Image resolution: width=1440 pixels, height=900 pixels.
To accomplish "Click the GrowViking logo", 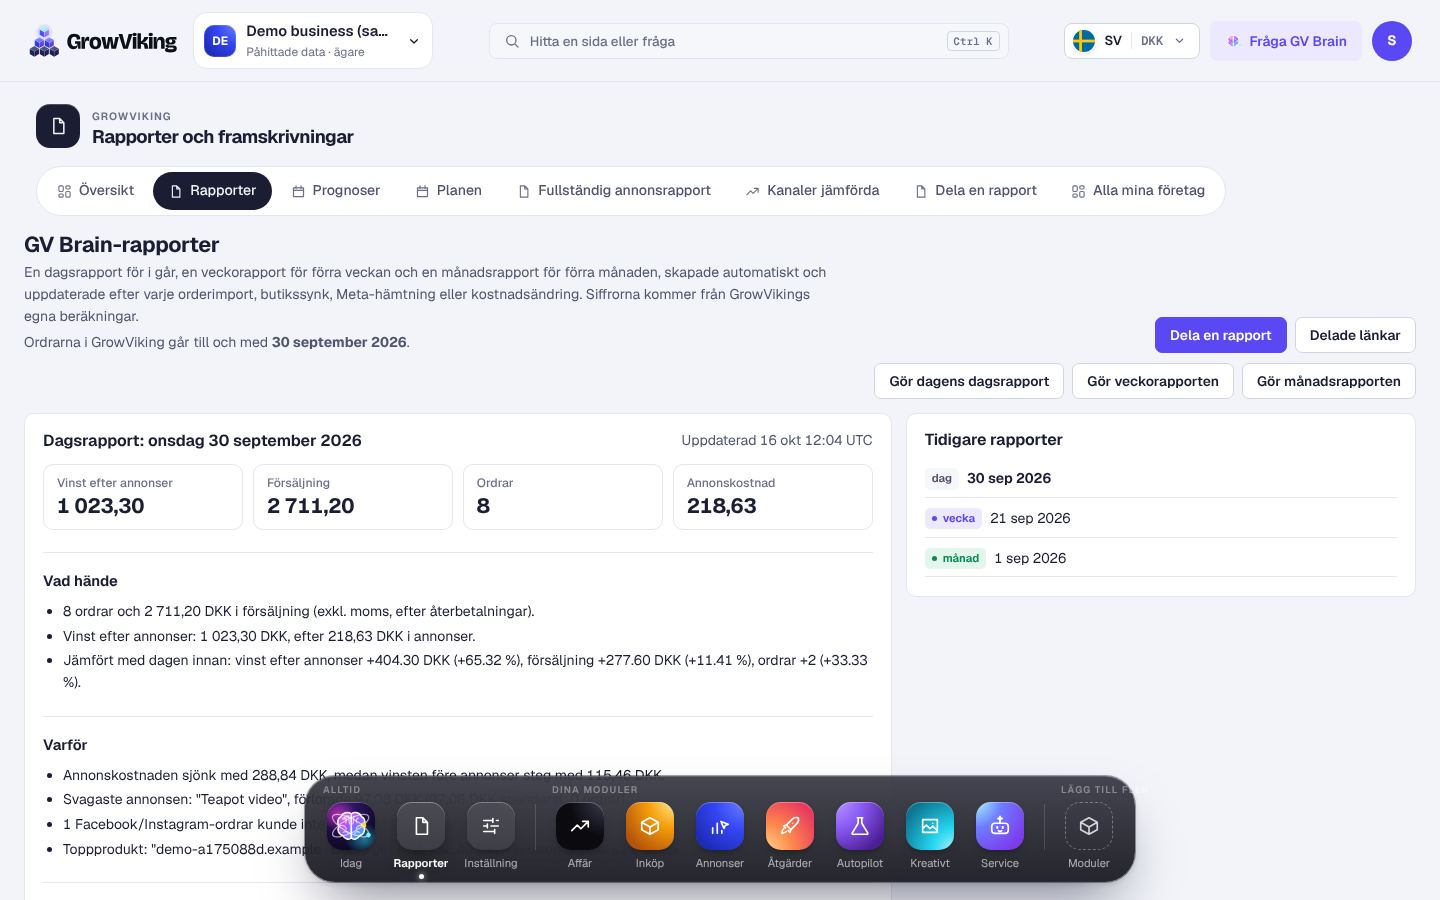I will pyautogui.click(x=103, y=41).
